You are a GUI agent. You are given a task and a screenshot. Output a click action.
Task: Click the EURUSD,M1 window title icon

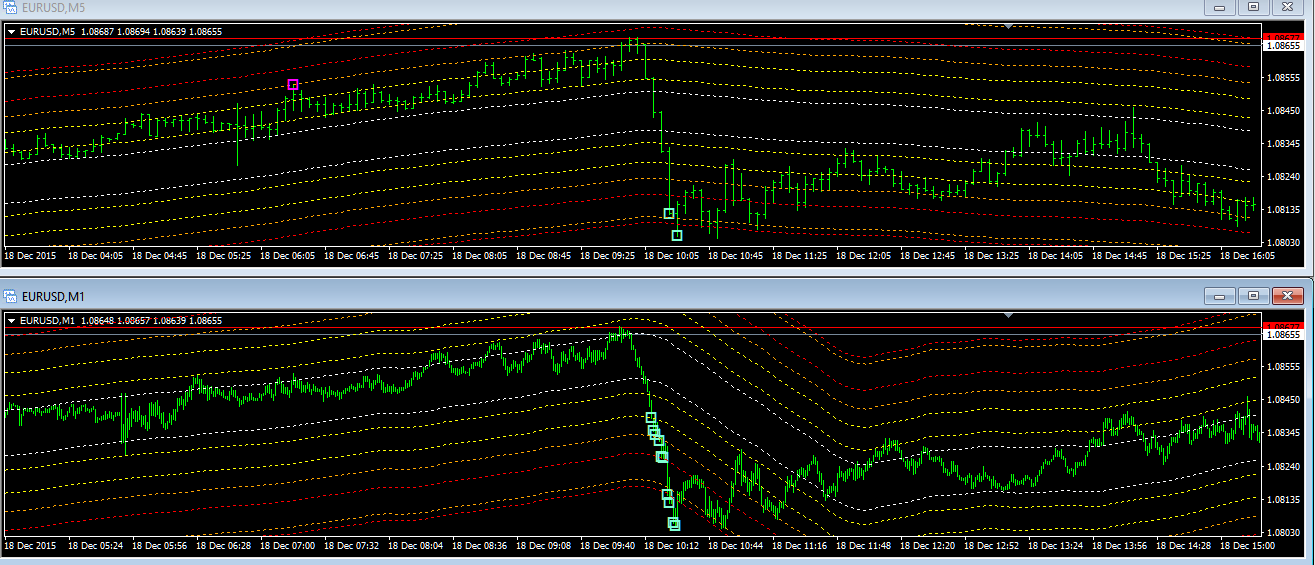pyautogui.click(x=12, y=296)
